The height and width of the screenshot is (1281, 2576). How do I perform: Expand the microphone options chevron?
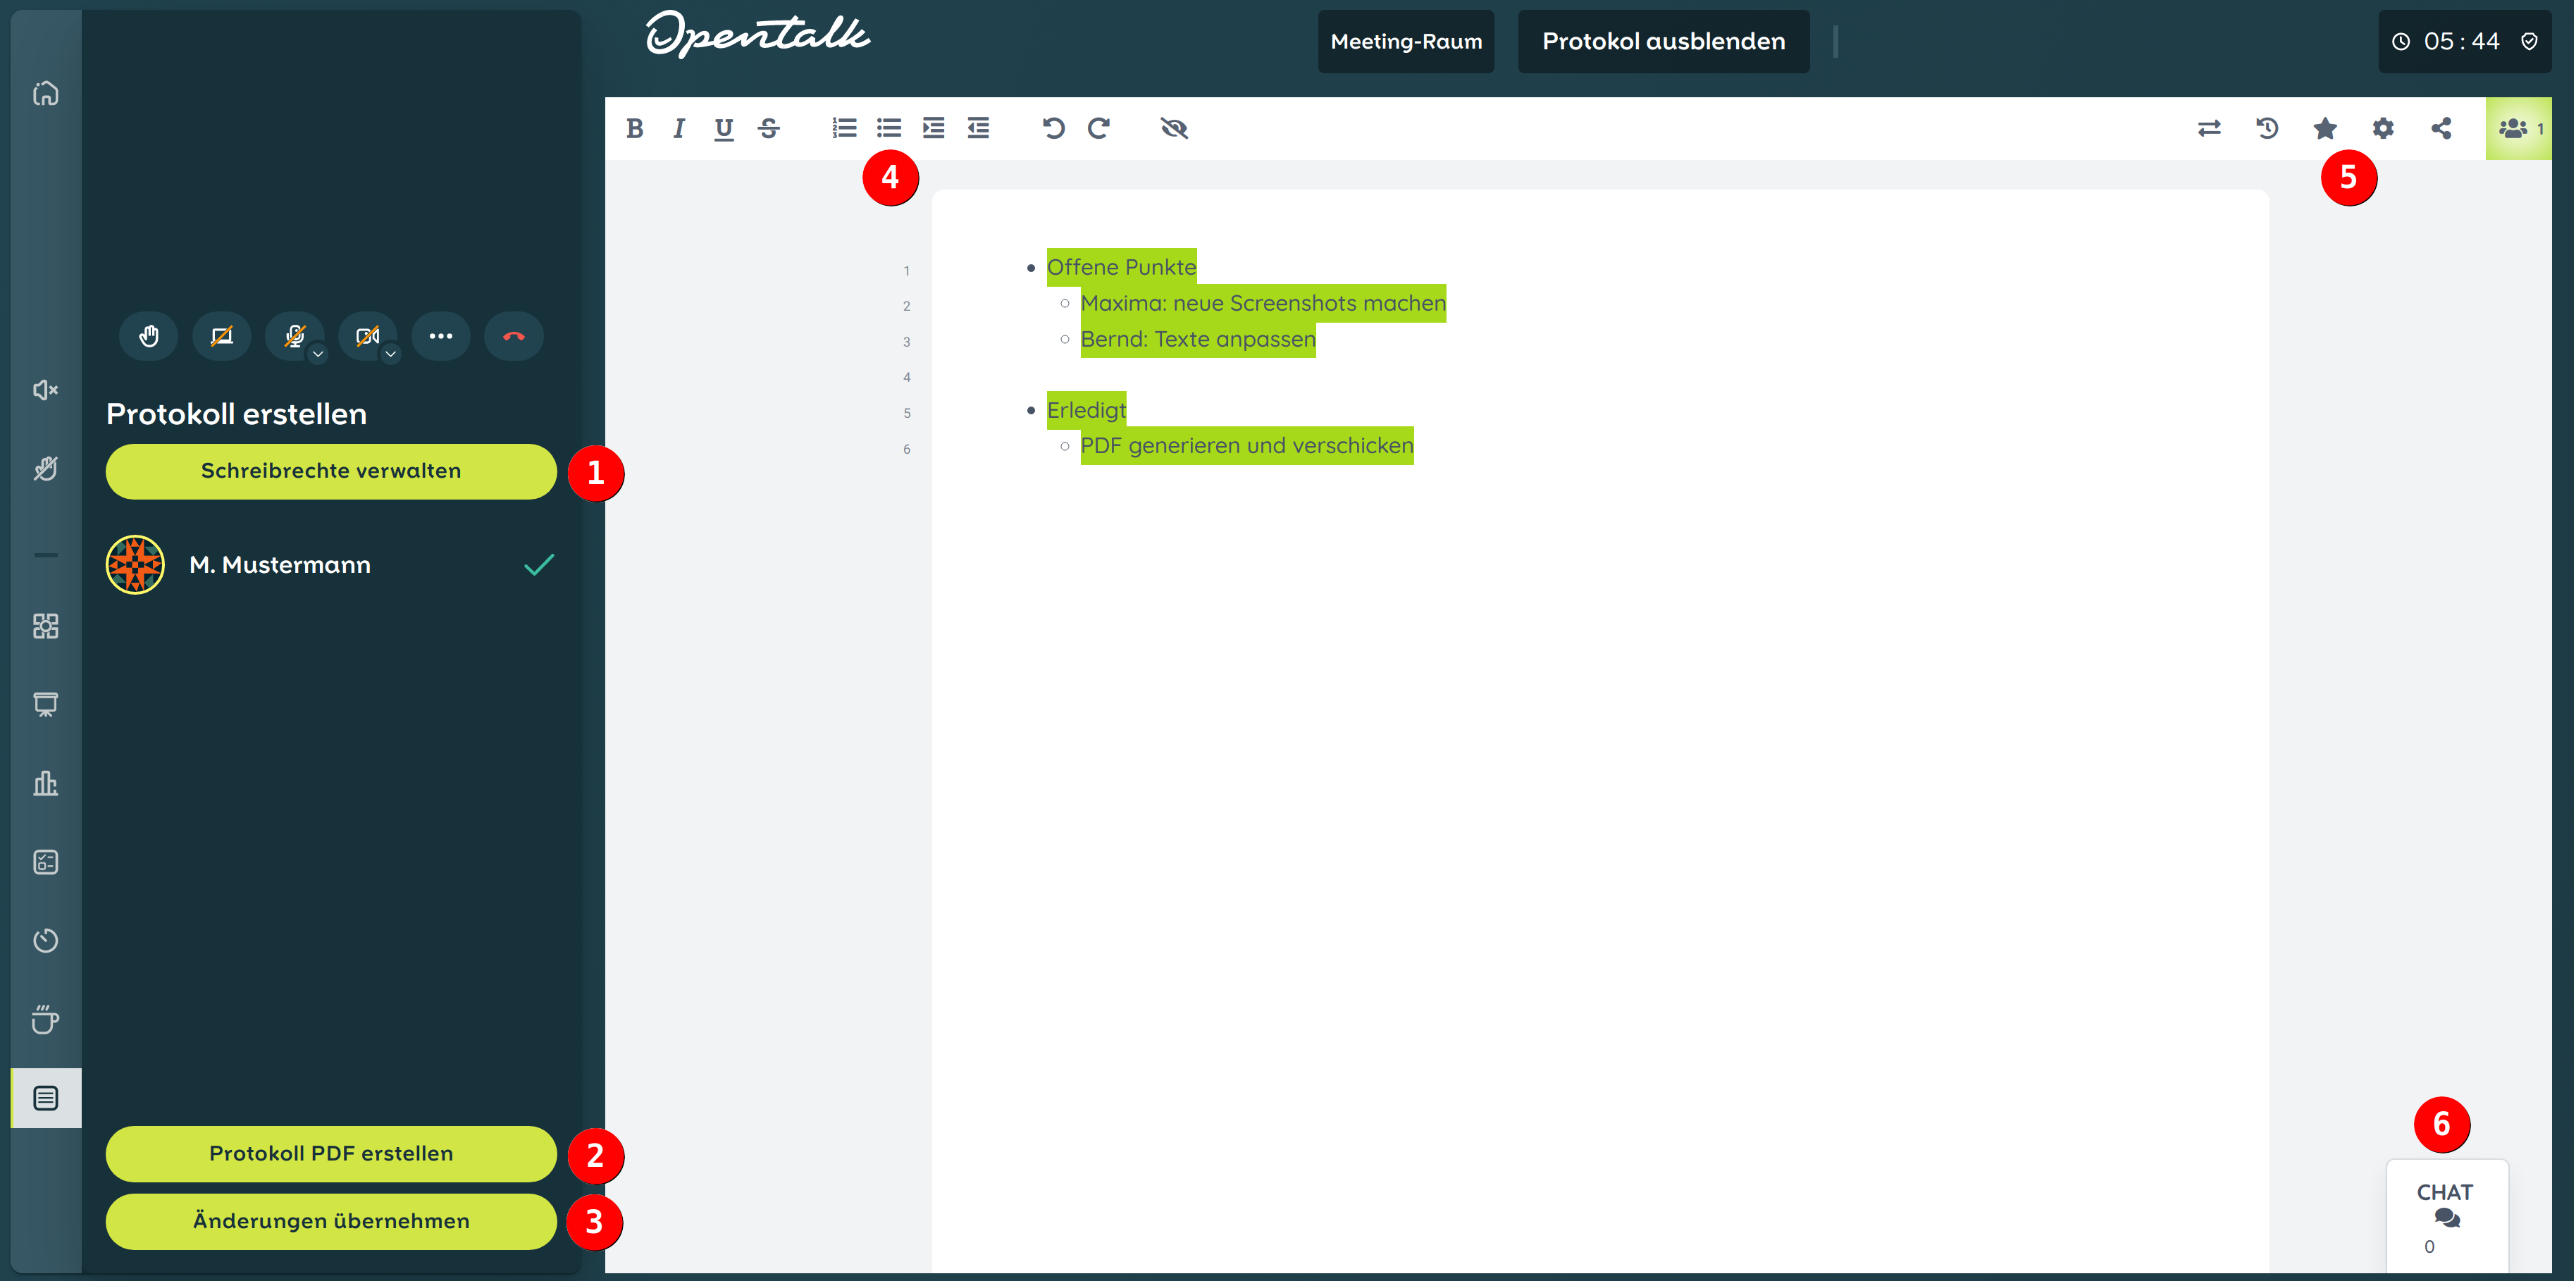[317, 354]
